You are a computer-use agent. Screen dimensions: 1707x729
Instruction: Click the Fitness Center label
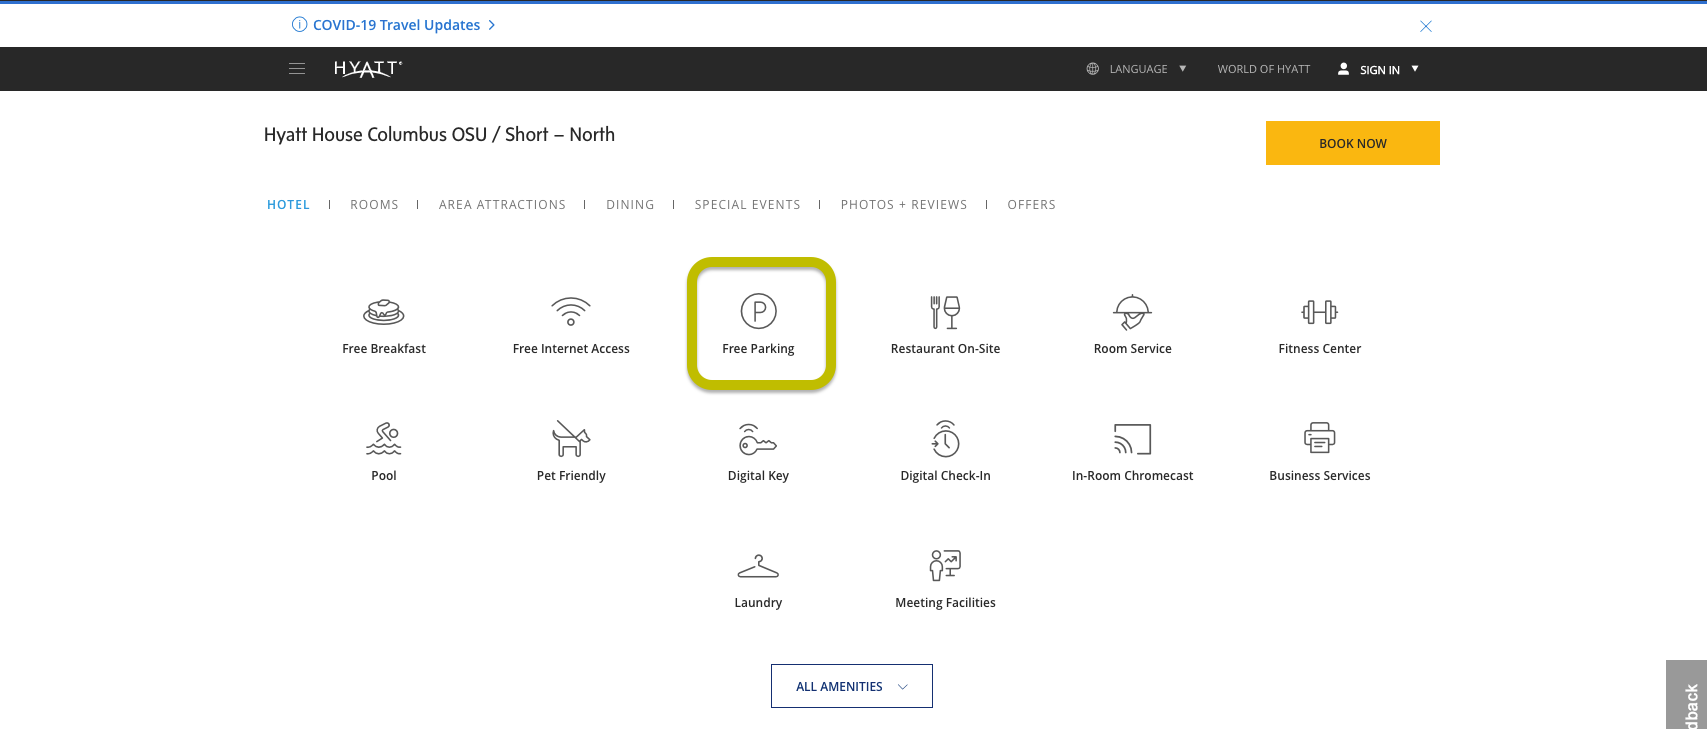click(1320, 349)
